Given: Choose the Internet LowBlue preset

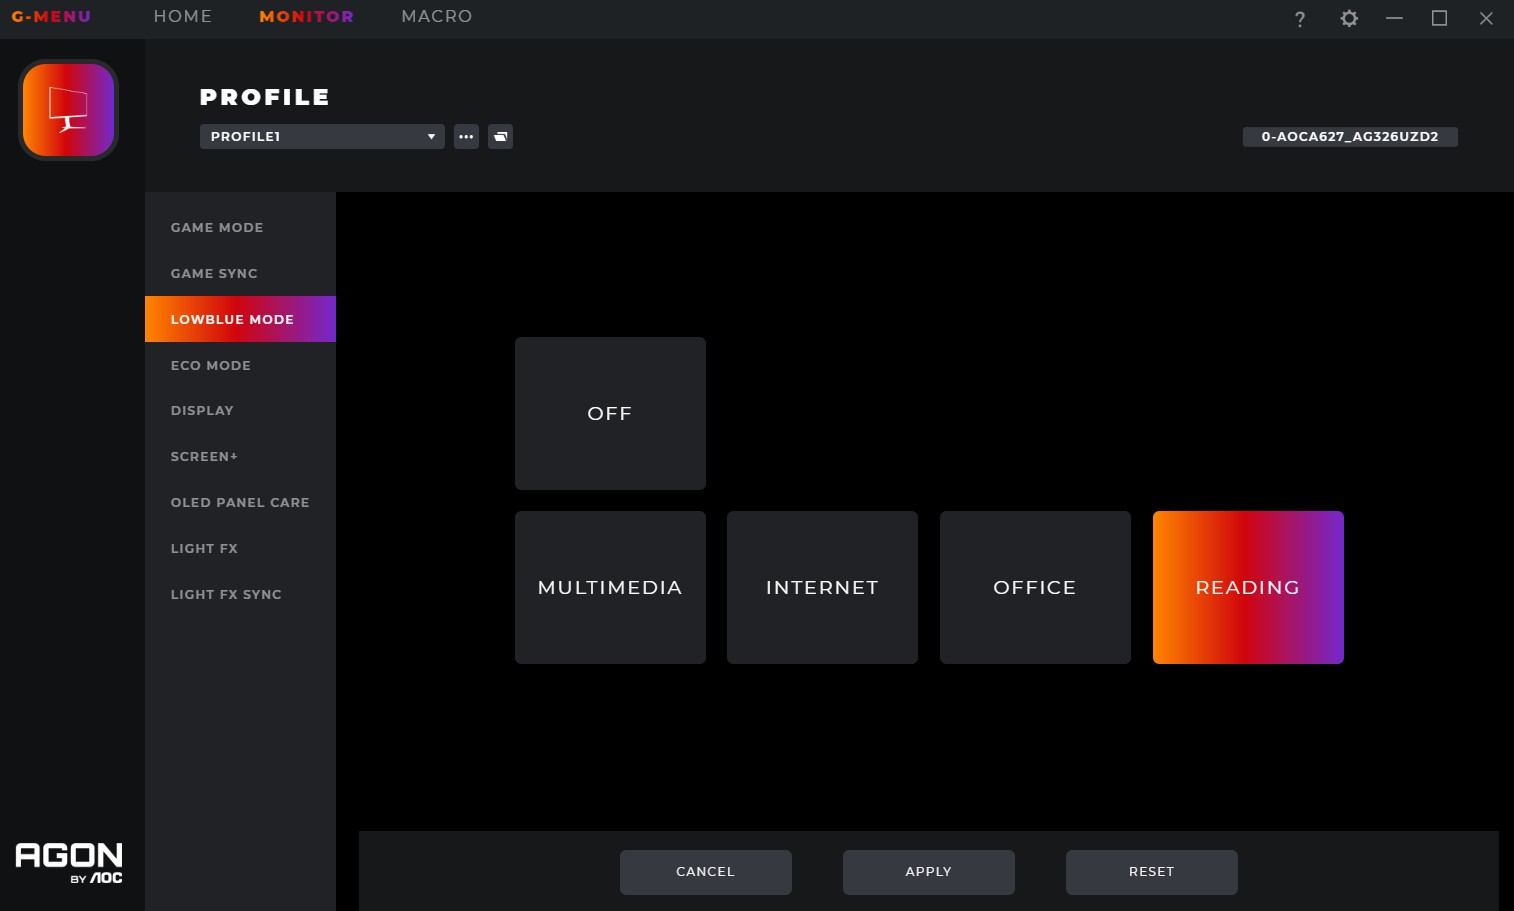Looking at the screenshot, I should point(822,587).
